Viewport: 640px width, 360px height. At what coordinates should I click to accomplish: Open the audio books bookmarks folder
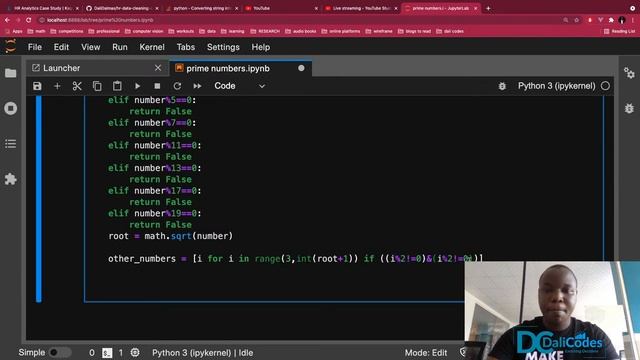(300, 31)
